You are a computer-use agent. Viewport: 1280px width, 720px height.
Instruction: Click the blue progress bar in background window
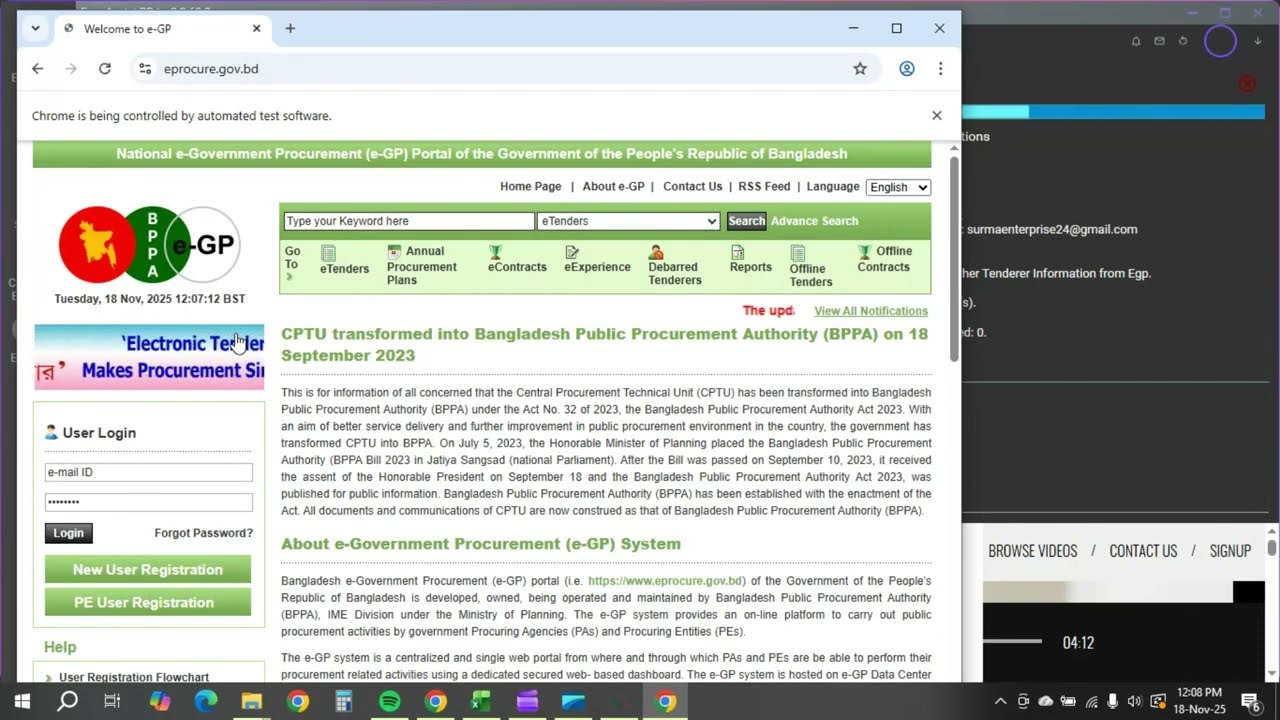coord(1113,112)
